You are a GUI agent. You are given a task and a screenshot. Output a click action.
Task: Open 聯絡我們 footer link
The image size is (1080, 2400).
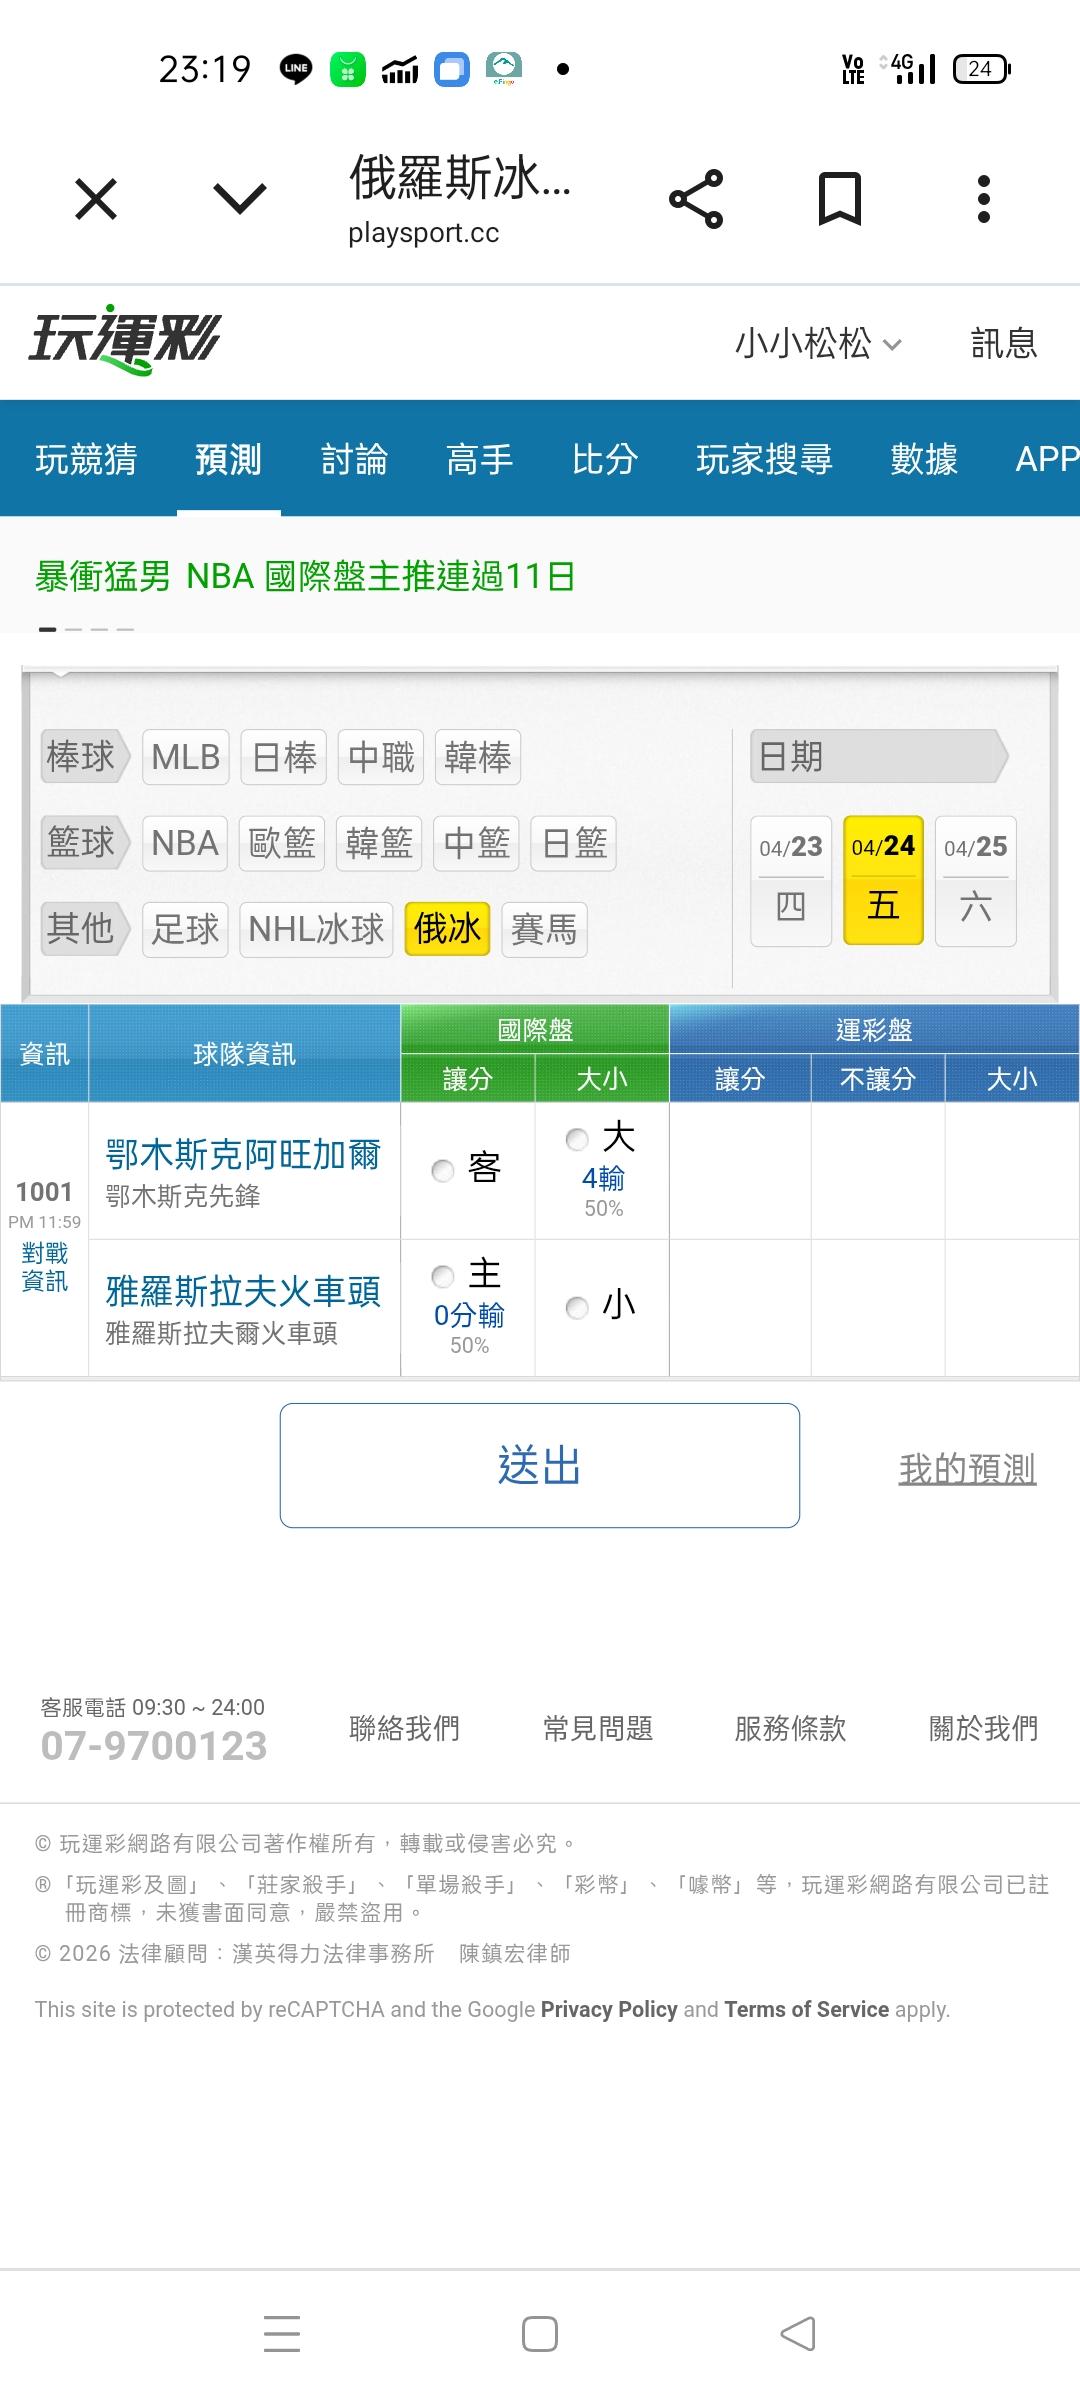404,1728
